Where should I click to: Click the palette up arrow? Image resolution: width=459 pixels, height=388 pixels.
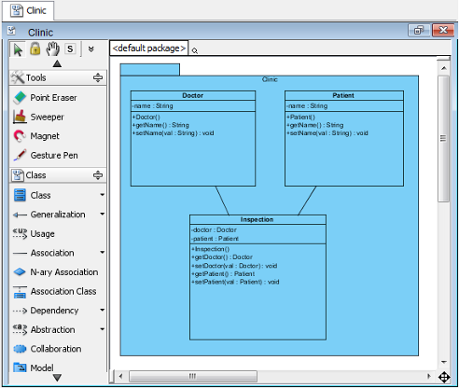tap(57, 63)
